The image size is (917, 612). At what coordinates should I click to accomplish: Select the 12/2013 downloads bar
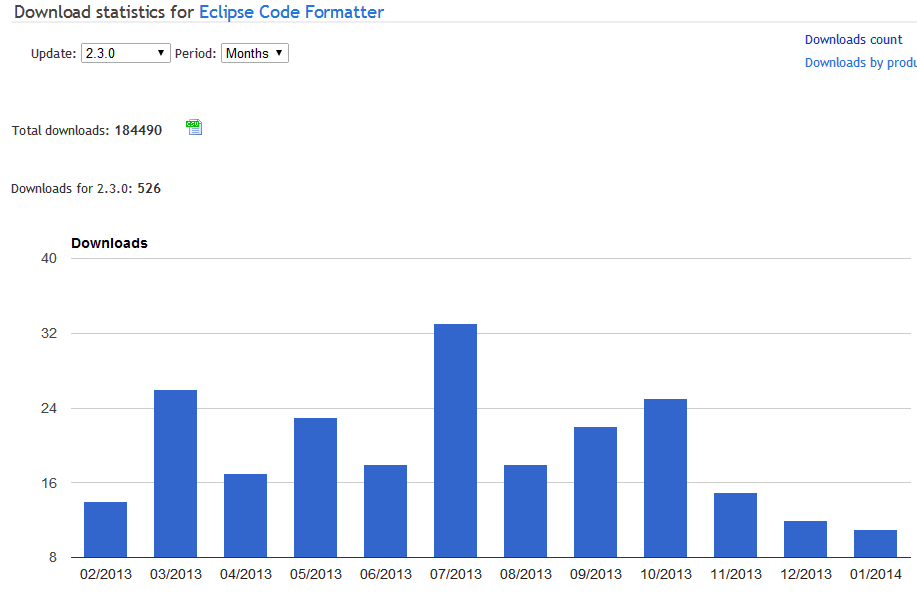click(805, 539)
